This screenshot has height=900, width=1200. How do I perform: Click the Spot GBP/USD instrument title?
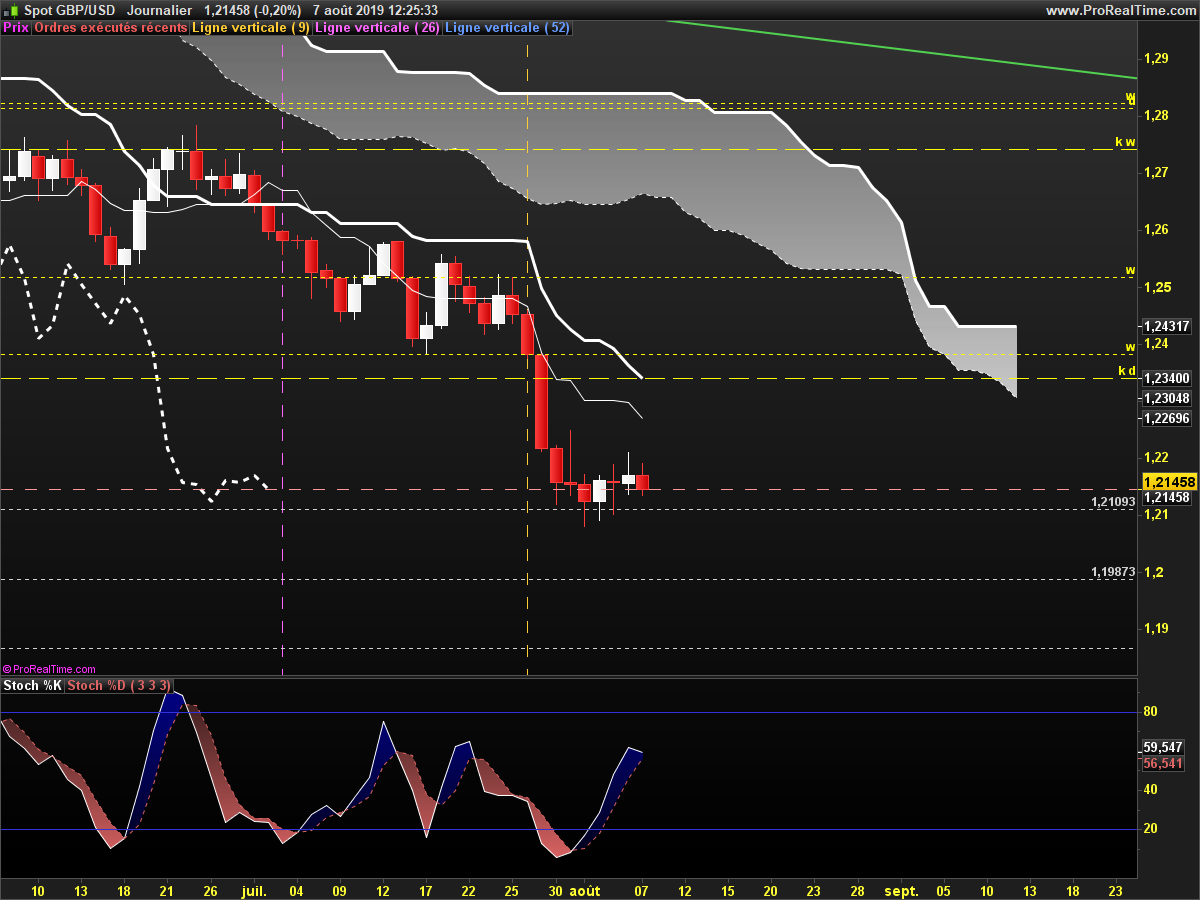point(71,9)
